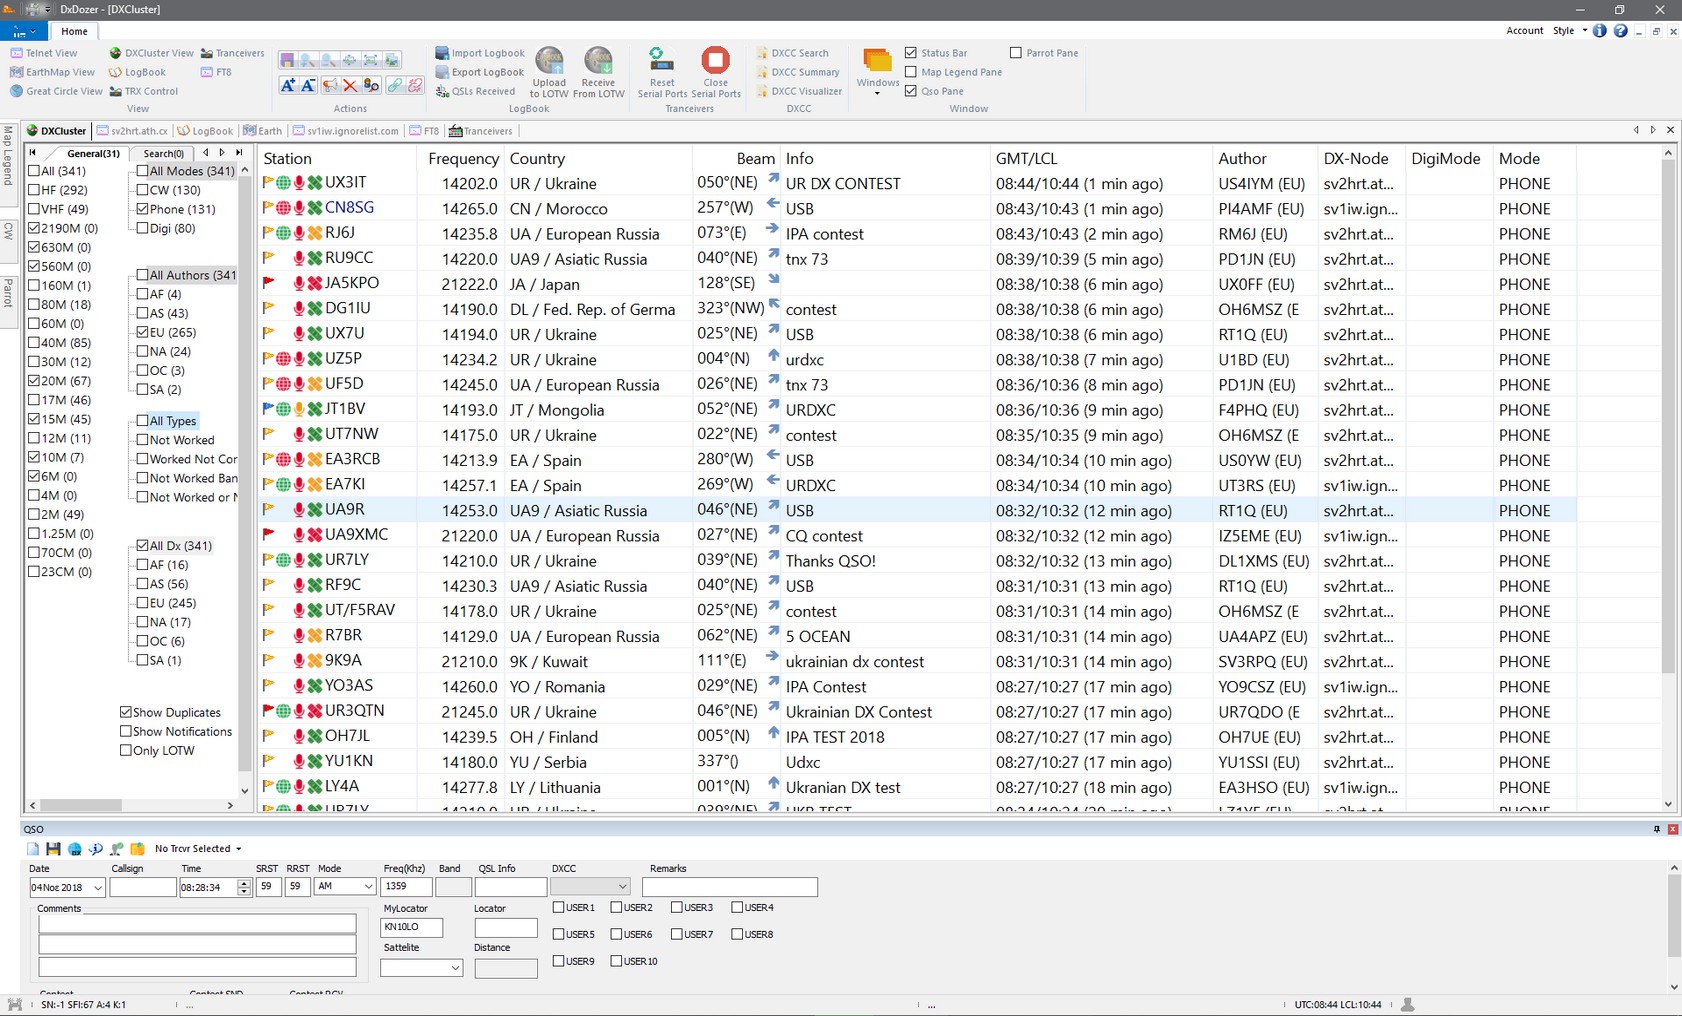Click the new QSO blank page icon
Screen dimensions: 1682x1016
[33, 849]
